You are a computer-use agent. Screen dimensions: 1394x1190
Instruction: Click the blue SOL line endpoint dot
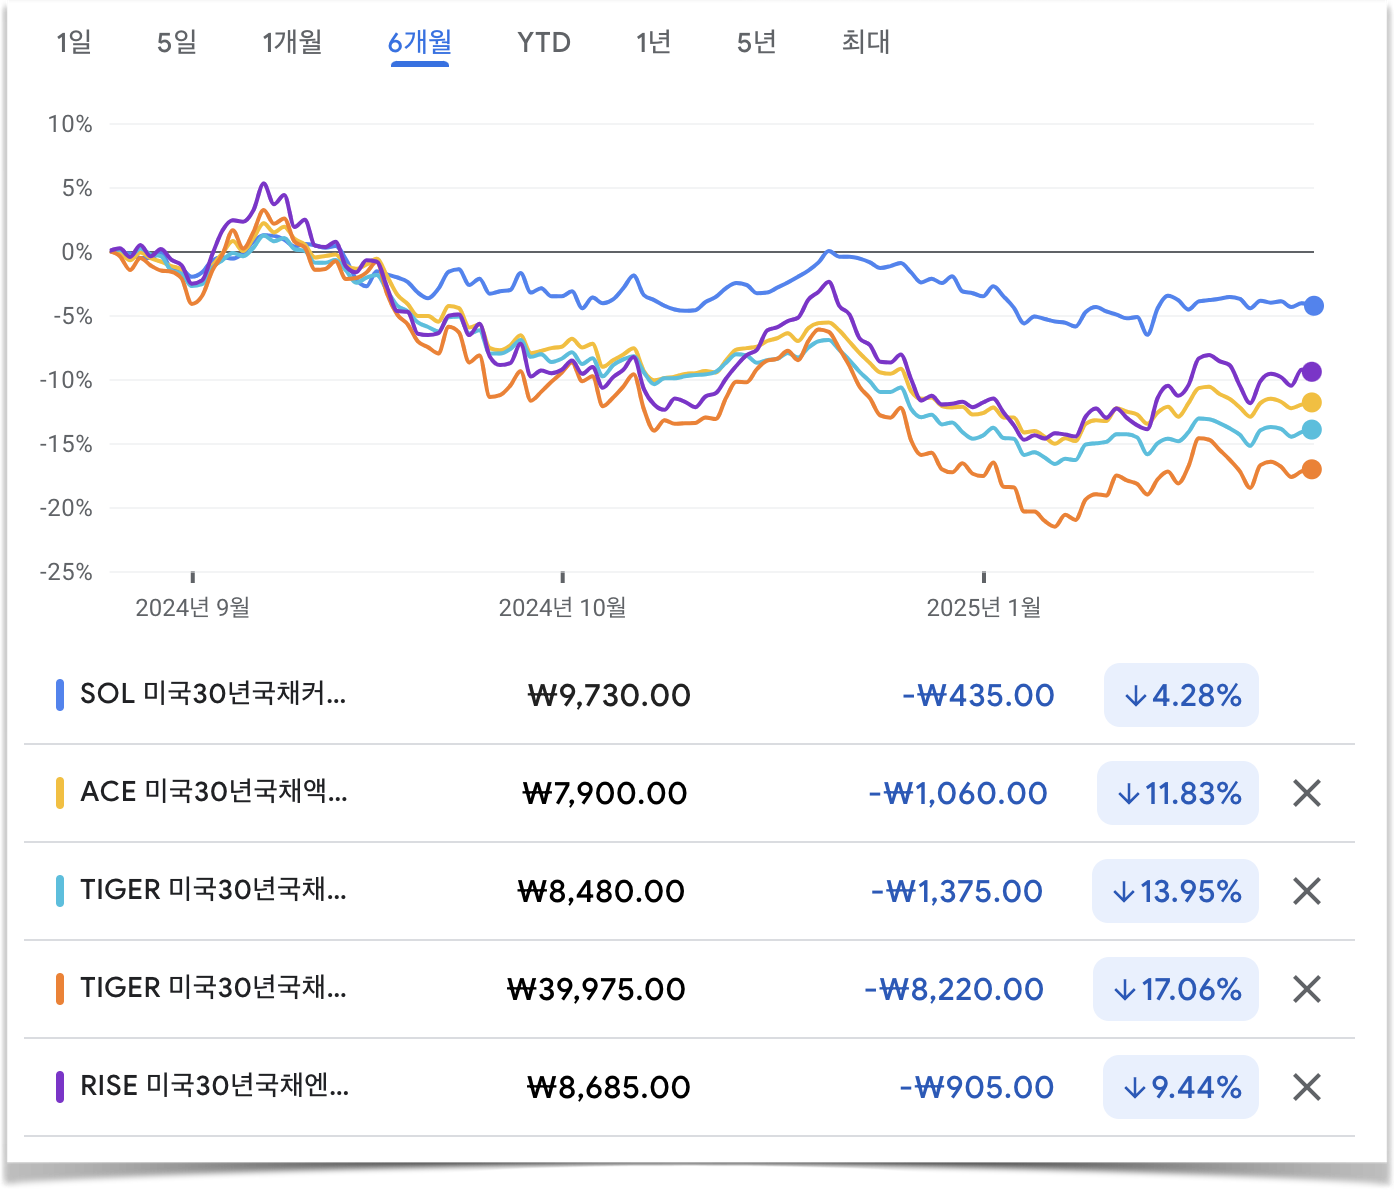(x=1314, y=306)
